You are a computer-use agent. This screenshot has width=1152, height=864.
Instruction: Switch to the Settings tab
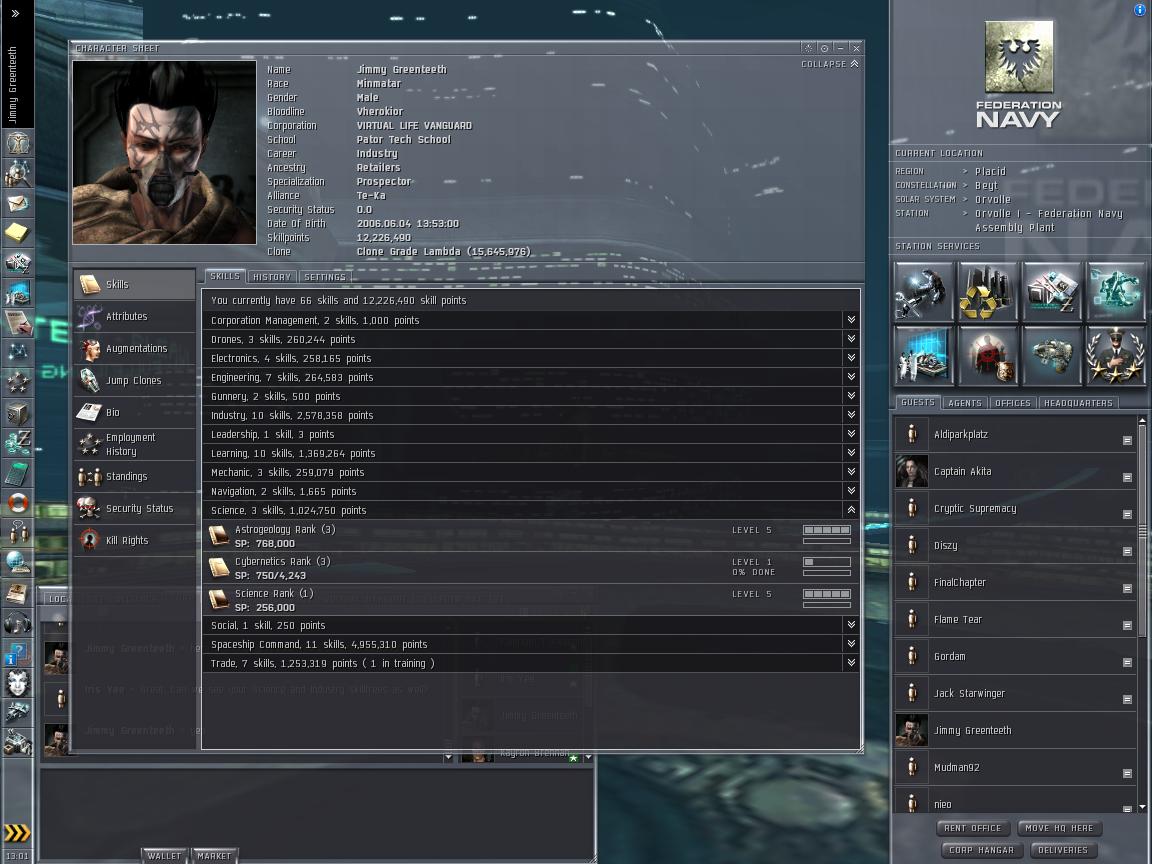click(x=325, y=277)
